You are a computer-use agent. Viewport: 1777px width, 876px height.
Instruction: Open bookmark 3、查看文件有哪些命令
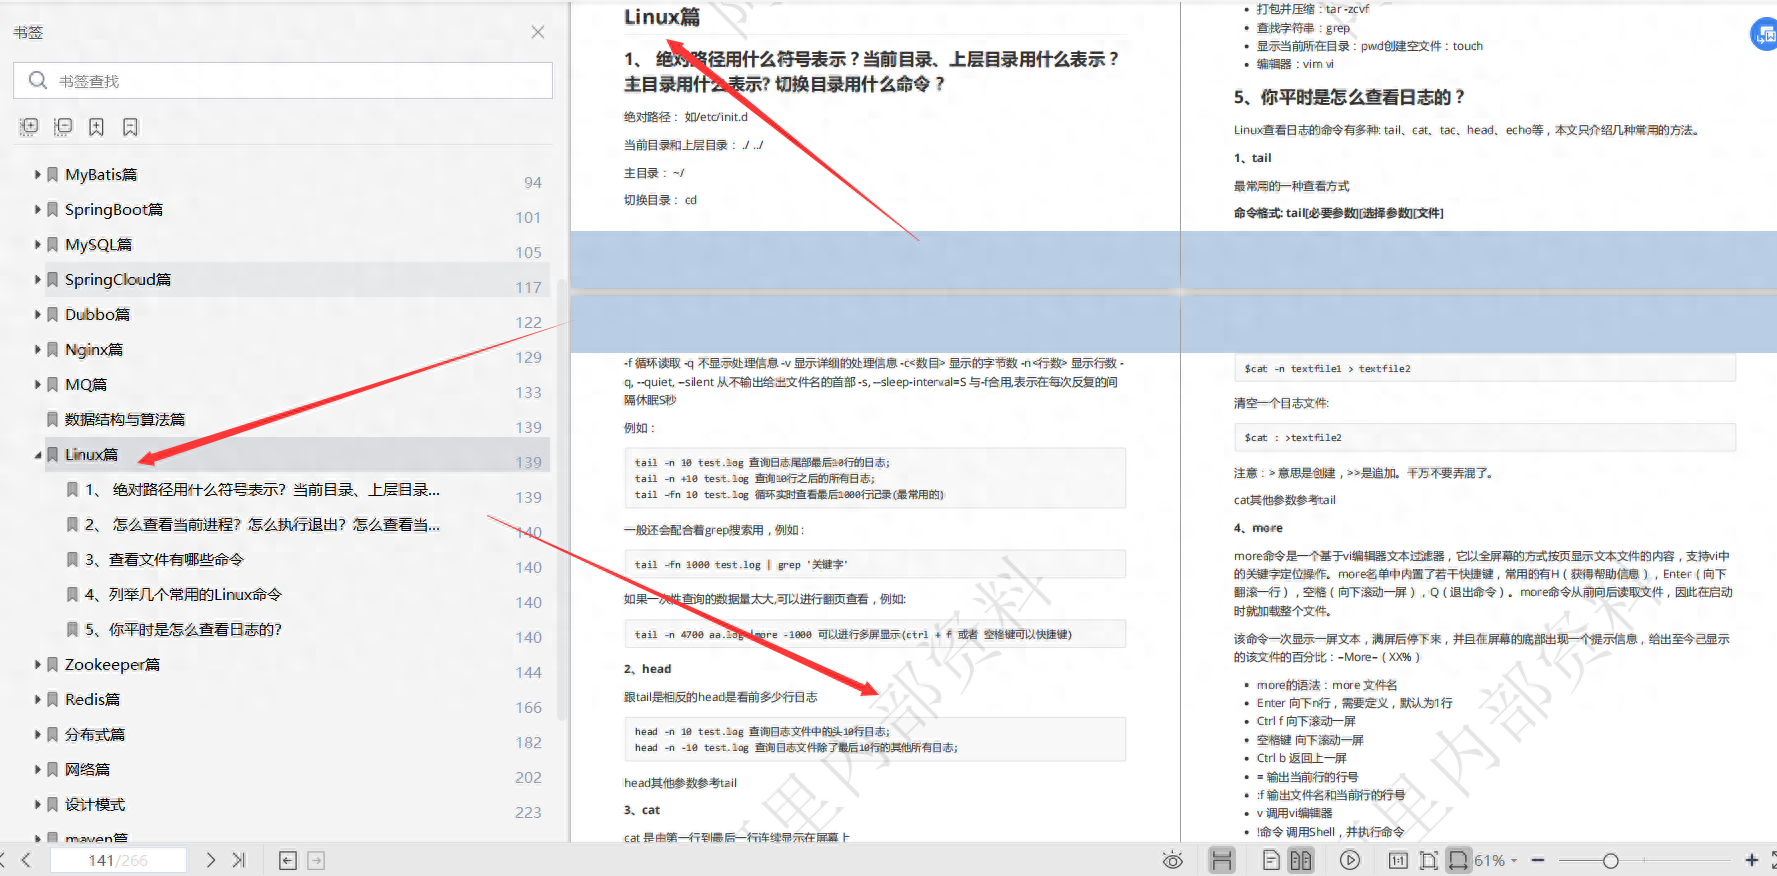tap(164, 559)
